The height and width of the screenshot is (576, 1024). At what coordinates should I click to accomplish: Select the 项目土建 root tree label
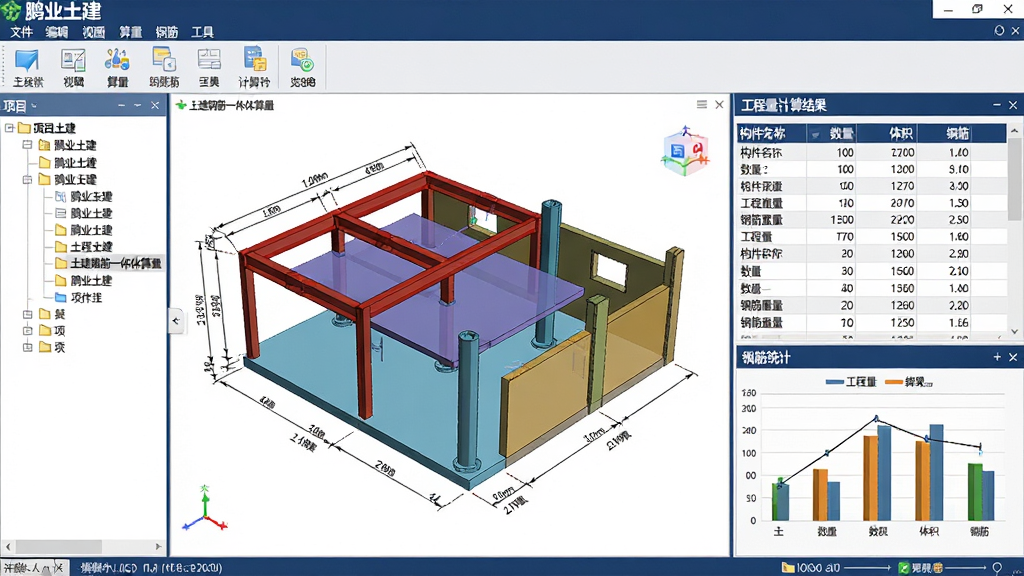tap(54, 127)
